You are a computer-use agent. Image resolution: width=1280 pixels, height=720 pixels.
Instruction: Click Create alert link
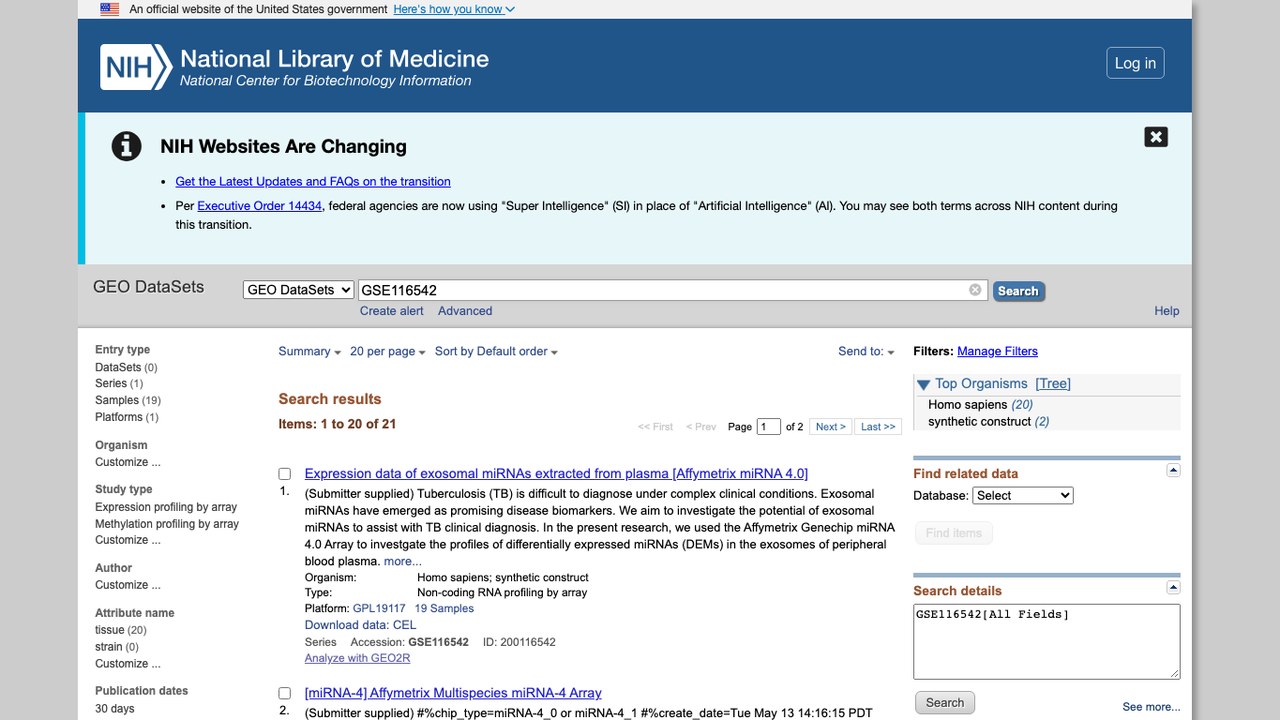pos(392,311)
